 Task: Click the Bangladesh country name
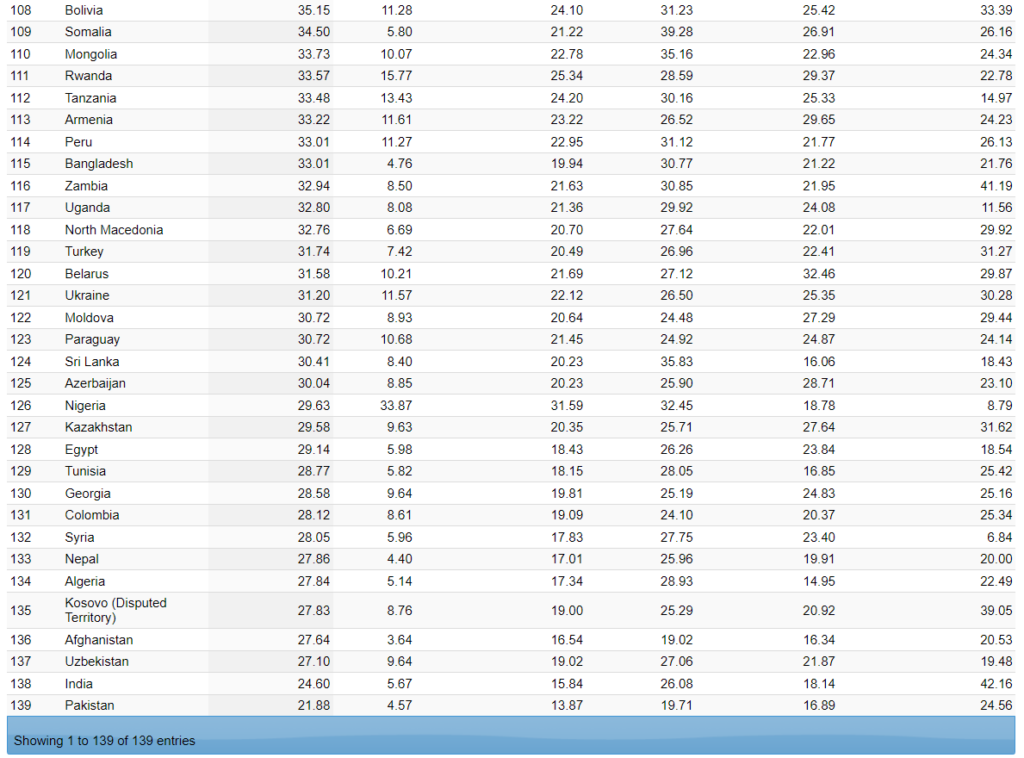[99, 164]
